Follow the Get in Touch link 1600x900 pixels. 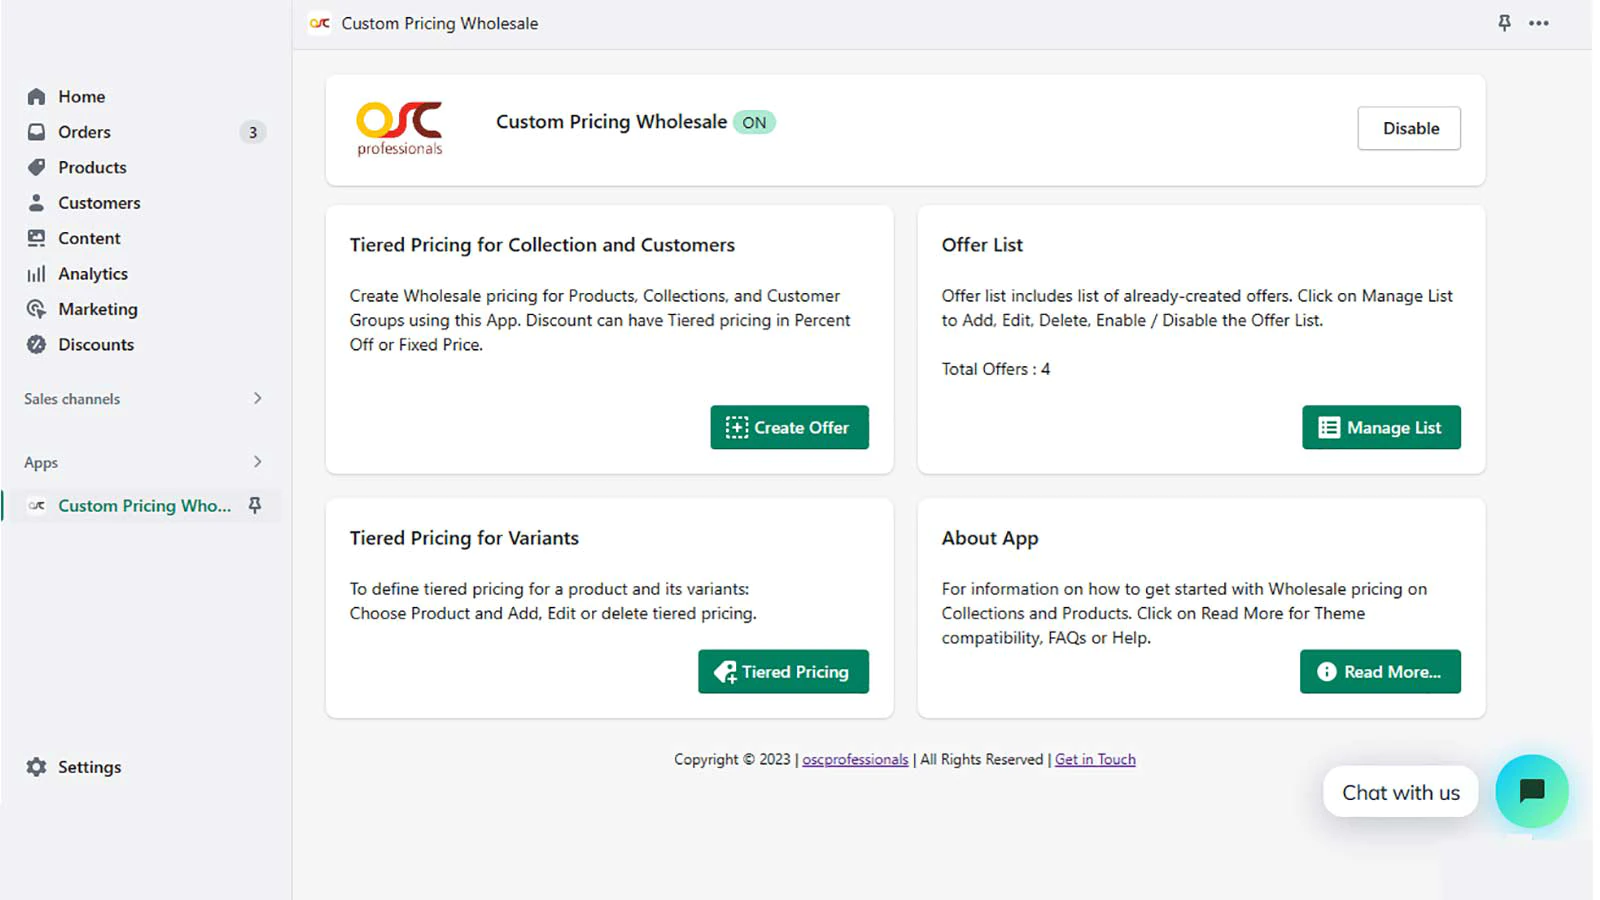(1095, 760)
